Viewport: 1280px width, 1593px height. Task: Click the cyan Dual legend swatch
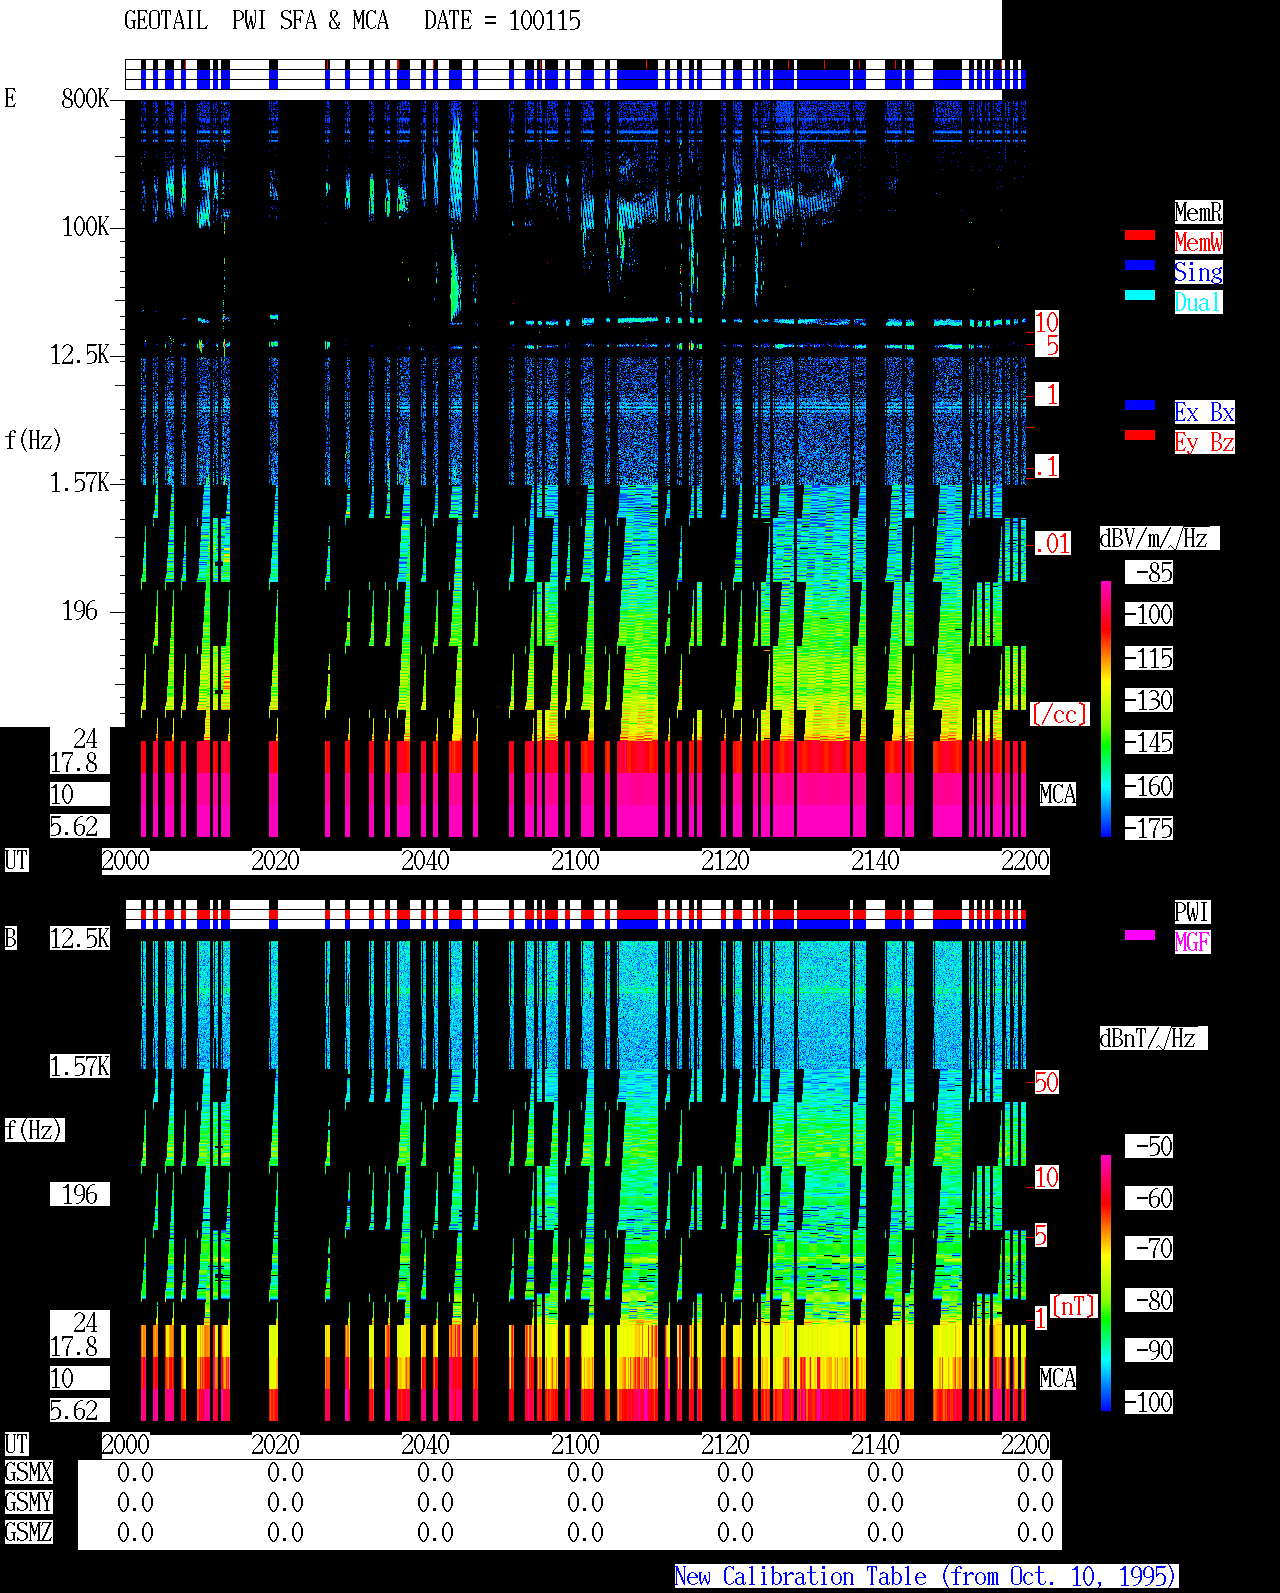pyautogui.click(x=1140, y=295)
